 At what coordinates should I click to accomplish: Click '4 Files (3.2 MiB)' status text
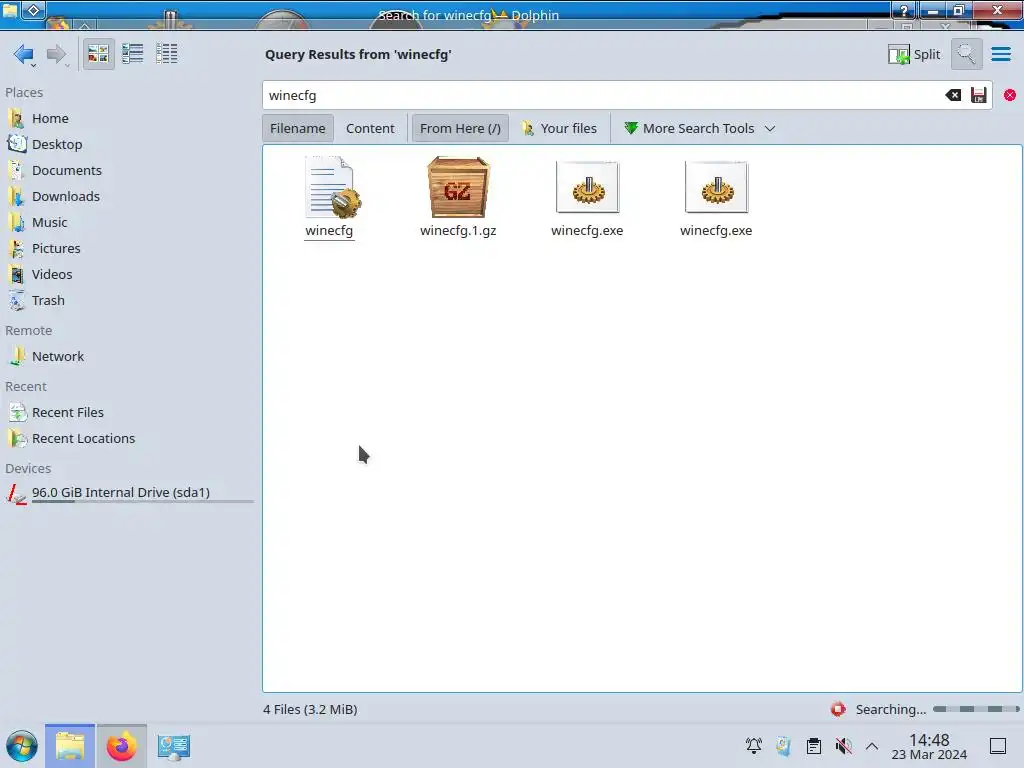click(x=310, y=709)
